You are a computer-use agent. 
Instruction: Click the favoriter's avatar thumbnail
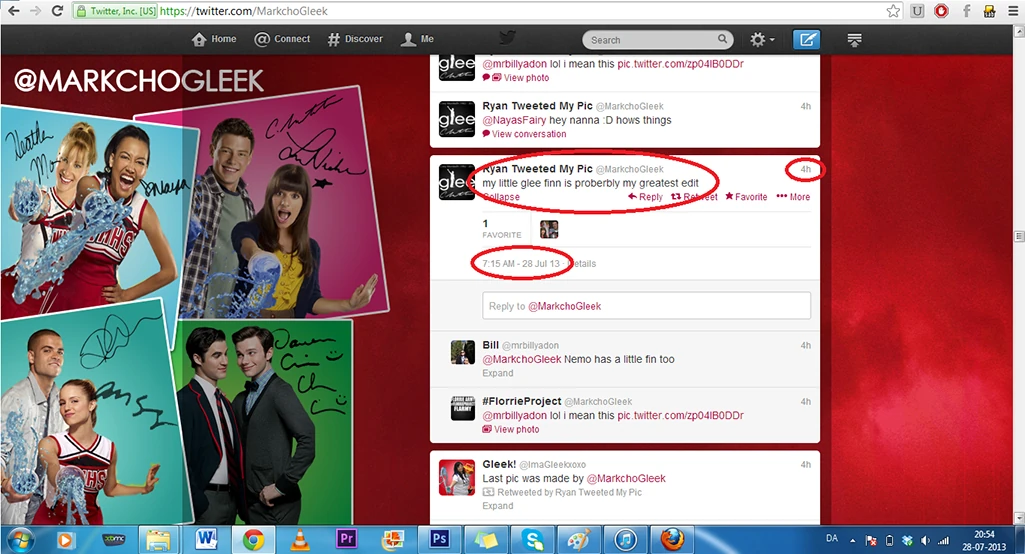point(549,230)
